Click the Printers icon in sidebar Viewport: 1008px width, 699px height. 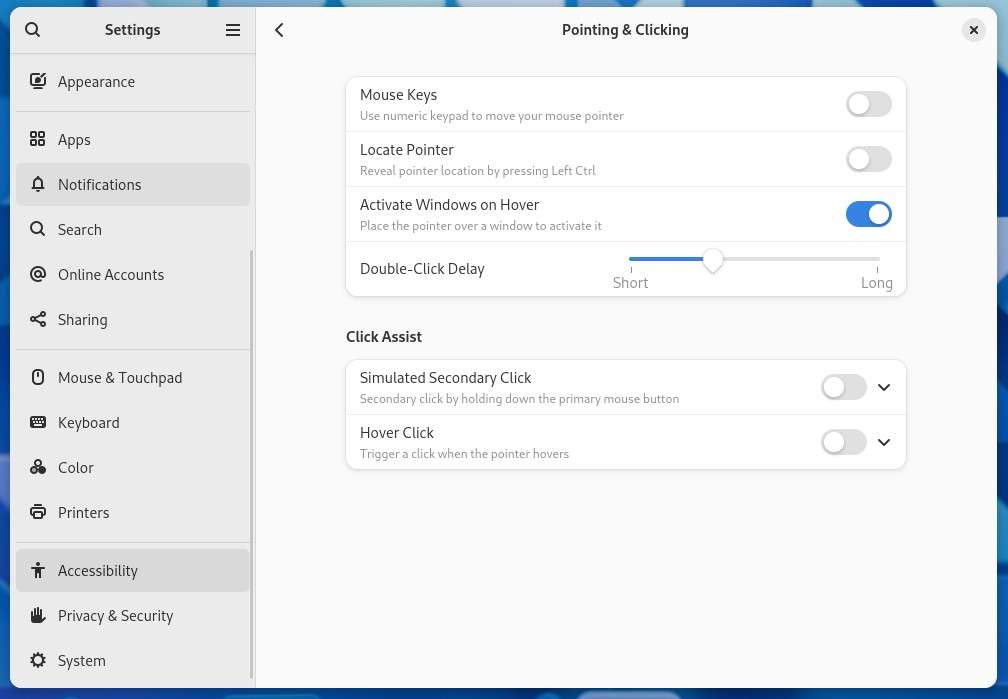tap(38, 513)
